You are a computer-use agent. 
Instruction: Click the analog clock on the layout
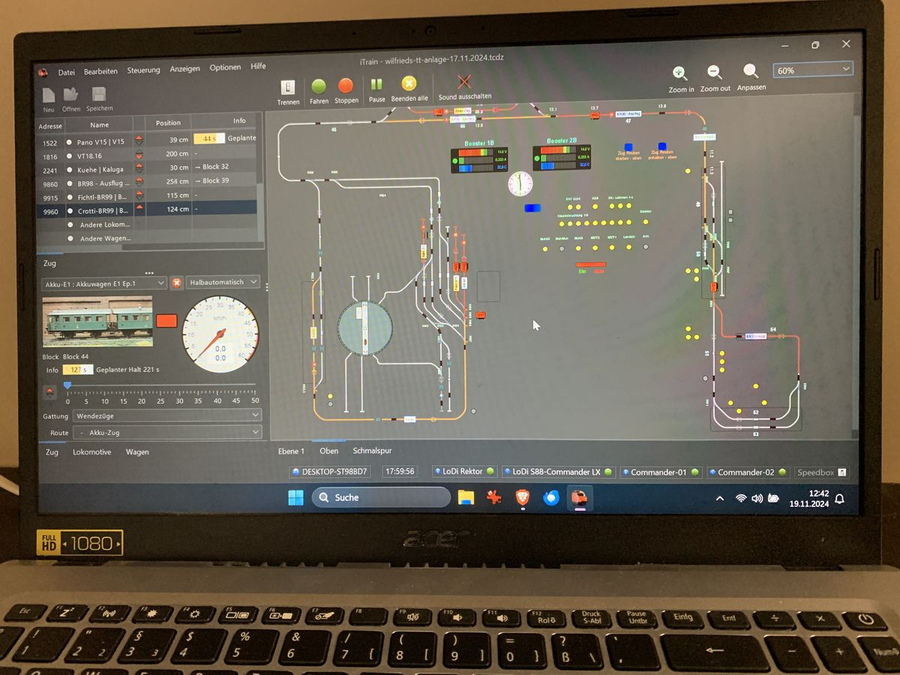pyautogui.click(x=520, y=184)
